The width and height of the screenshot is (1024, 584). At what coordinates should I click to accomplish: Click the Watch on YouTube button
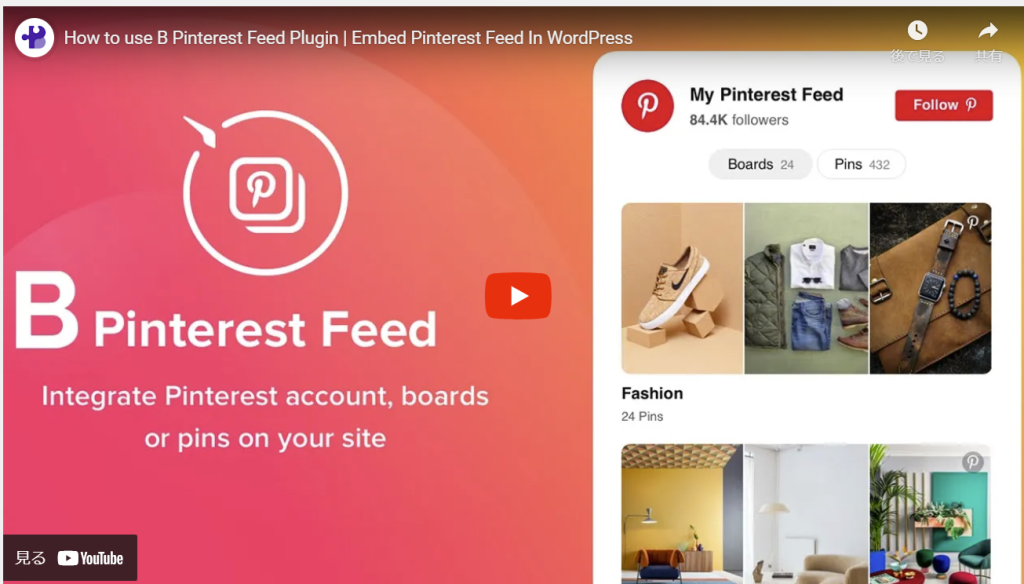click(70, 558)
